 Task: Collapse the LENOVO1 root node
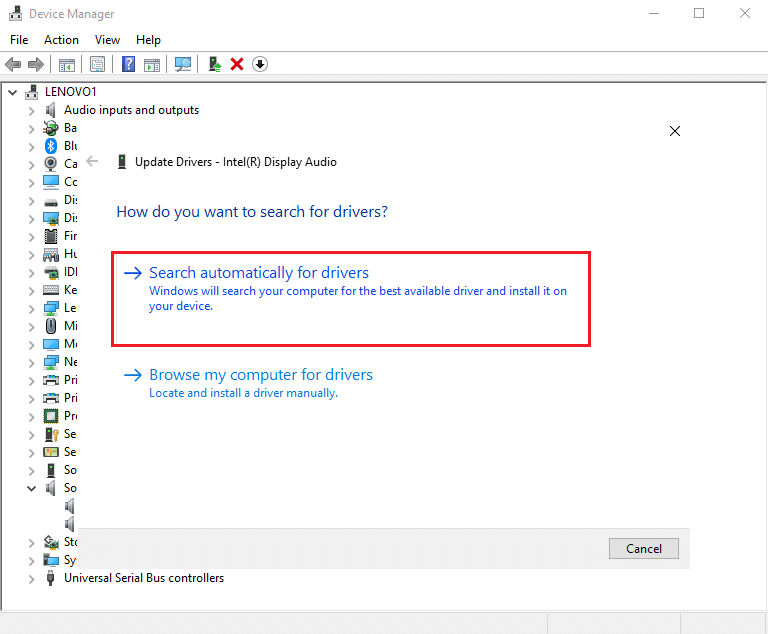point(12,92)
